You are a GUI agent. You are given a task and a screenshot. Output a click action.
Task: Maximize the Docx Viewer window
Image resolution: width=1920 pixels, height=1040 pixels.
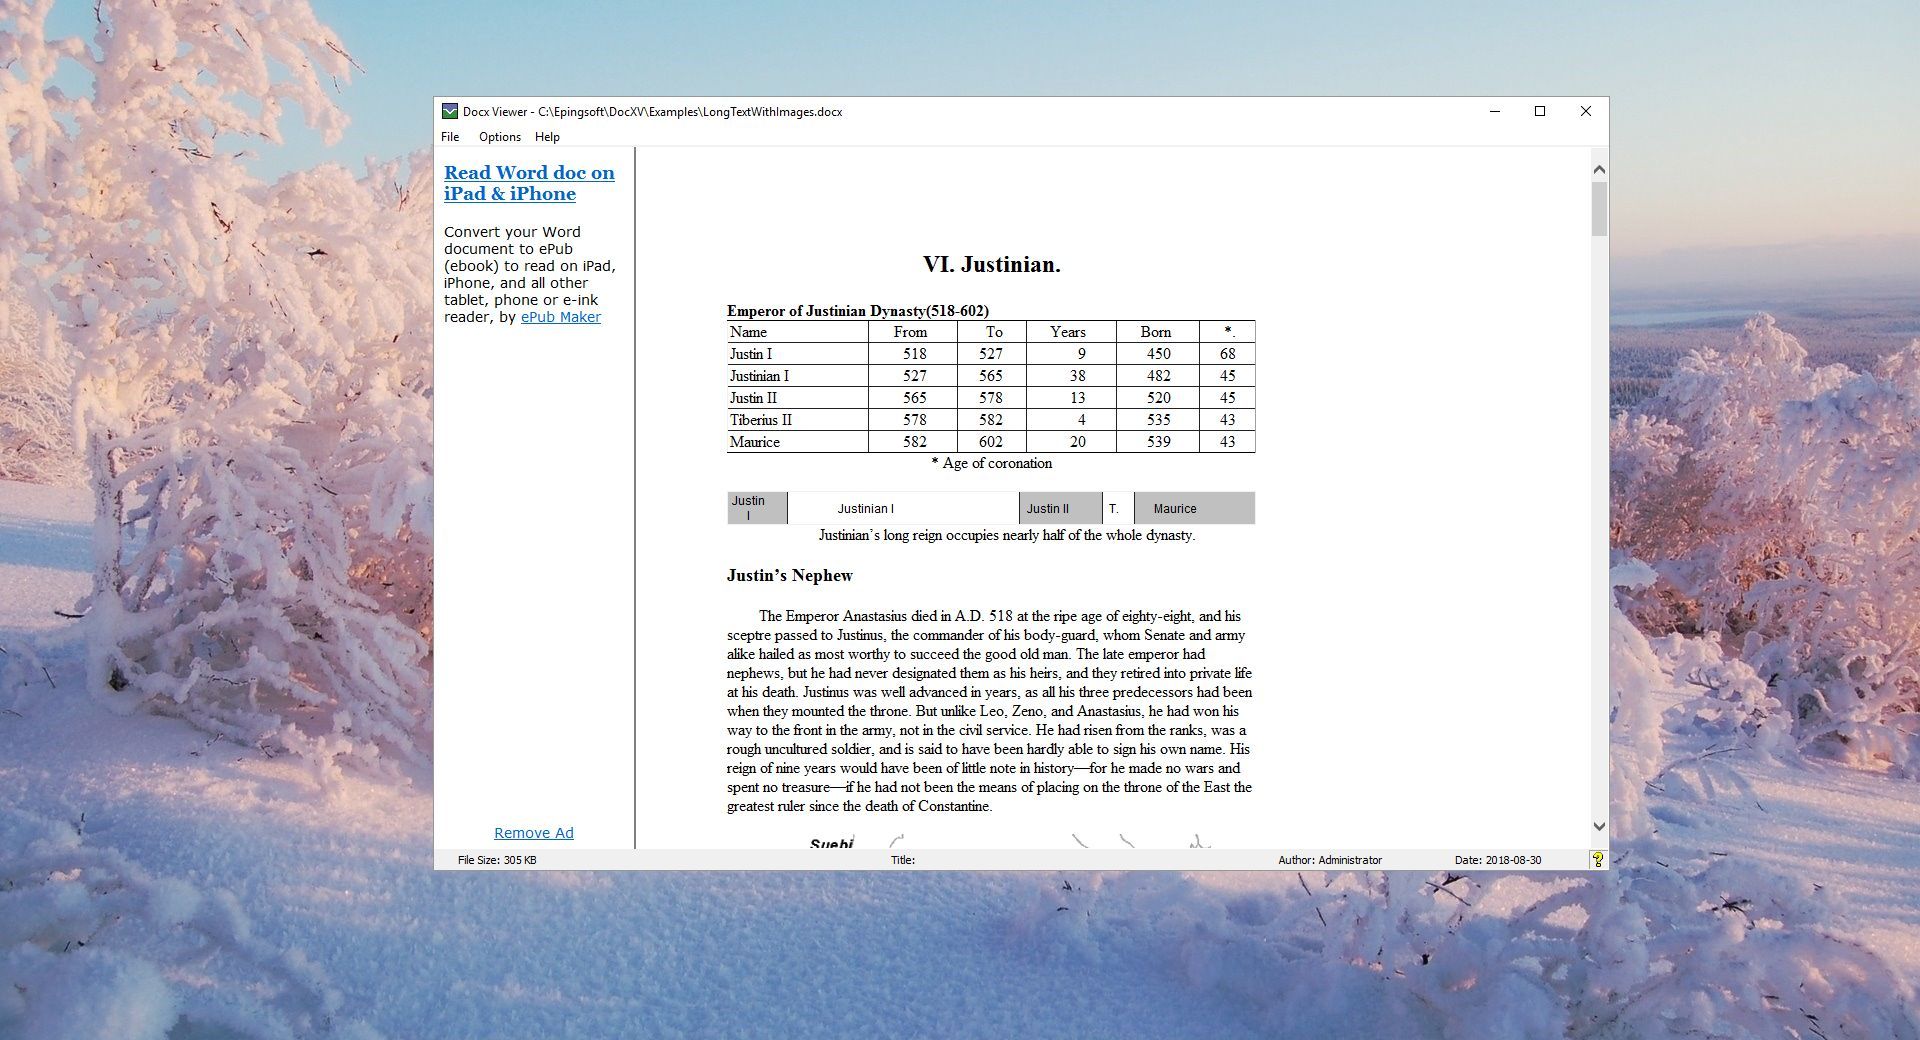pyautogui.click(x=1540, y=111)
